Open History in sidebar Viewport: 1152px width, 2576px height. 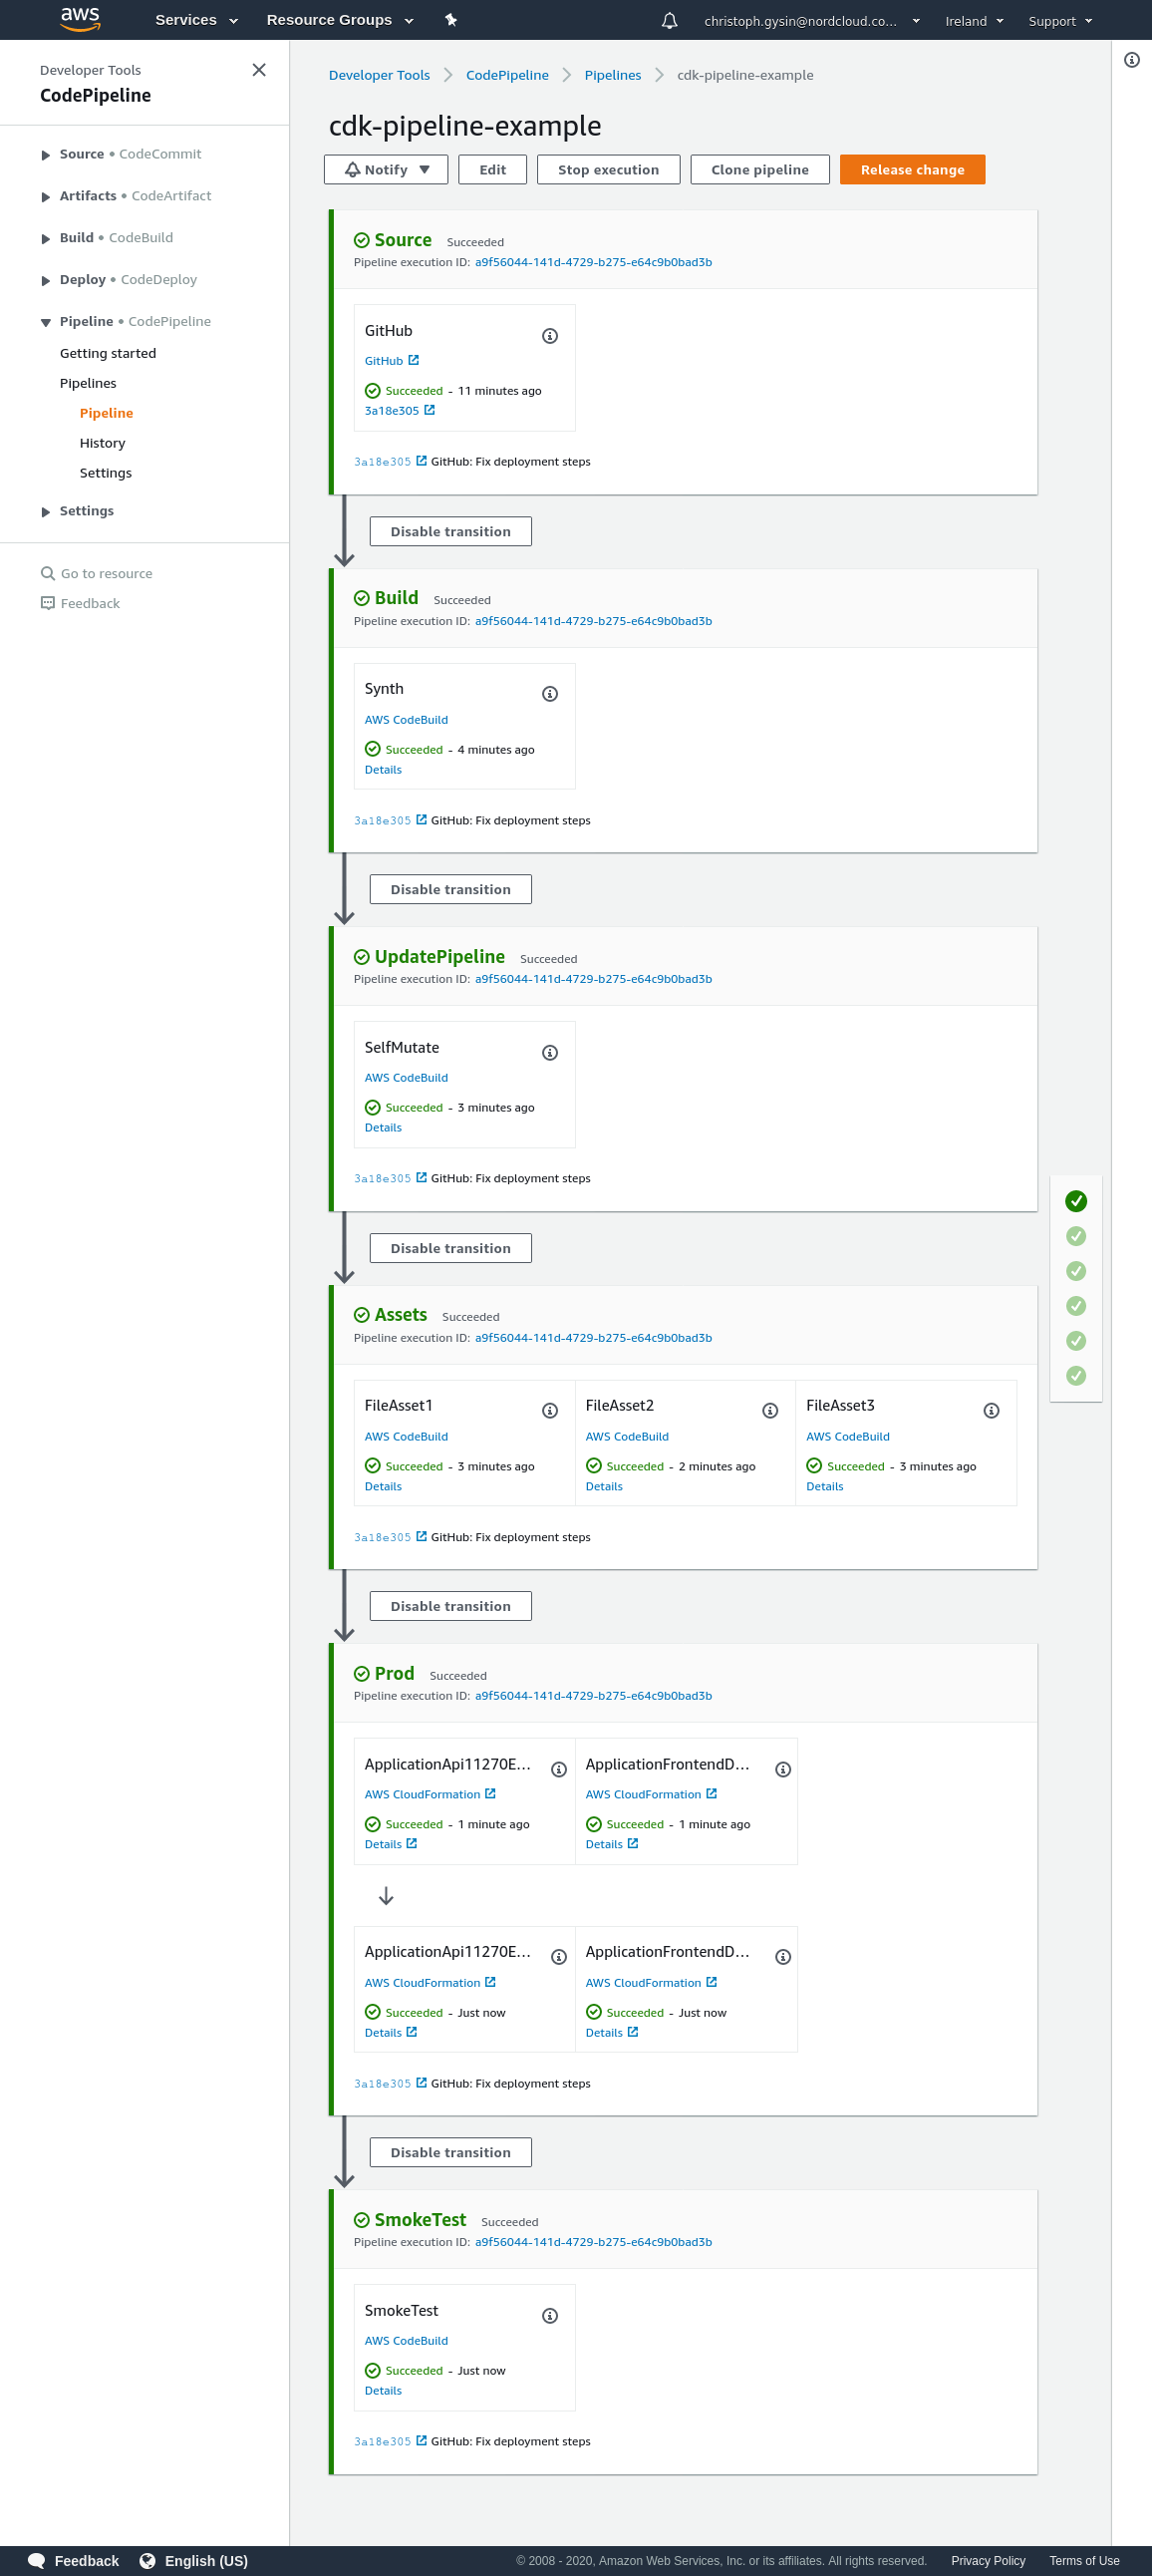point(102,444)
